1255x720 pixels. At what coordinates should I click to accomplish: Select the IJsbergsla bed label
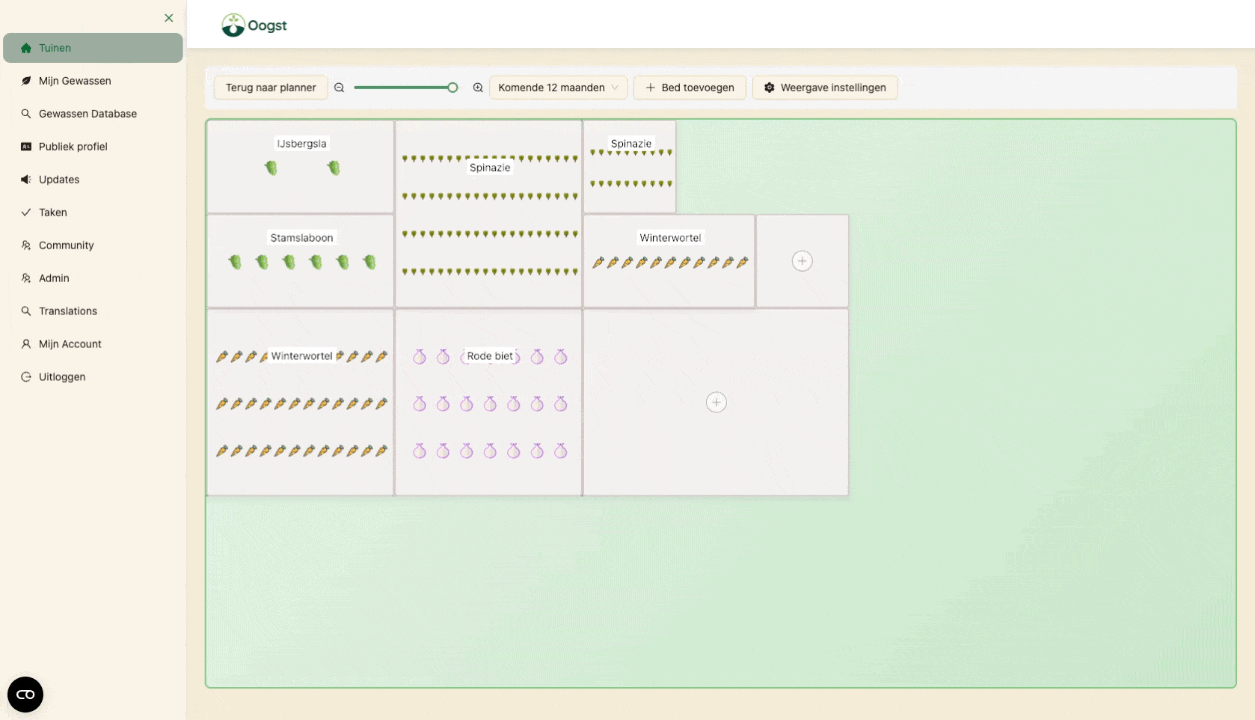point(302,144)
